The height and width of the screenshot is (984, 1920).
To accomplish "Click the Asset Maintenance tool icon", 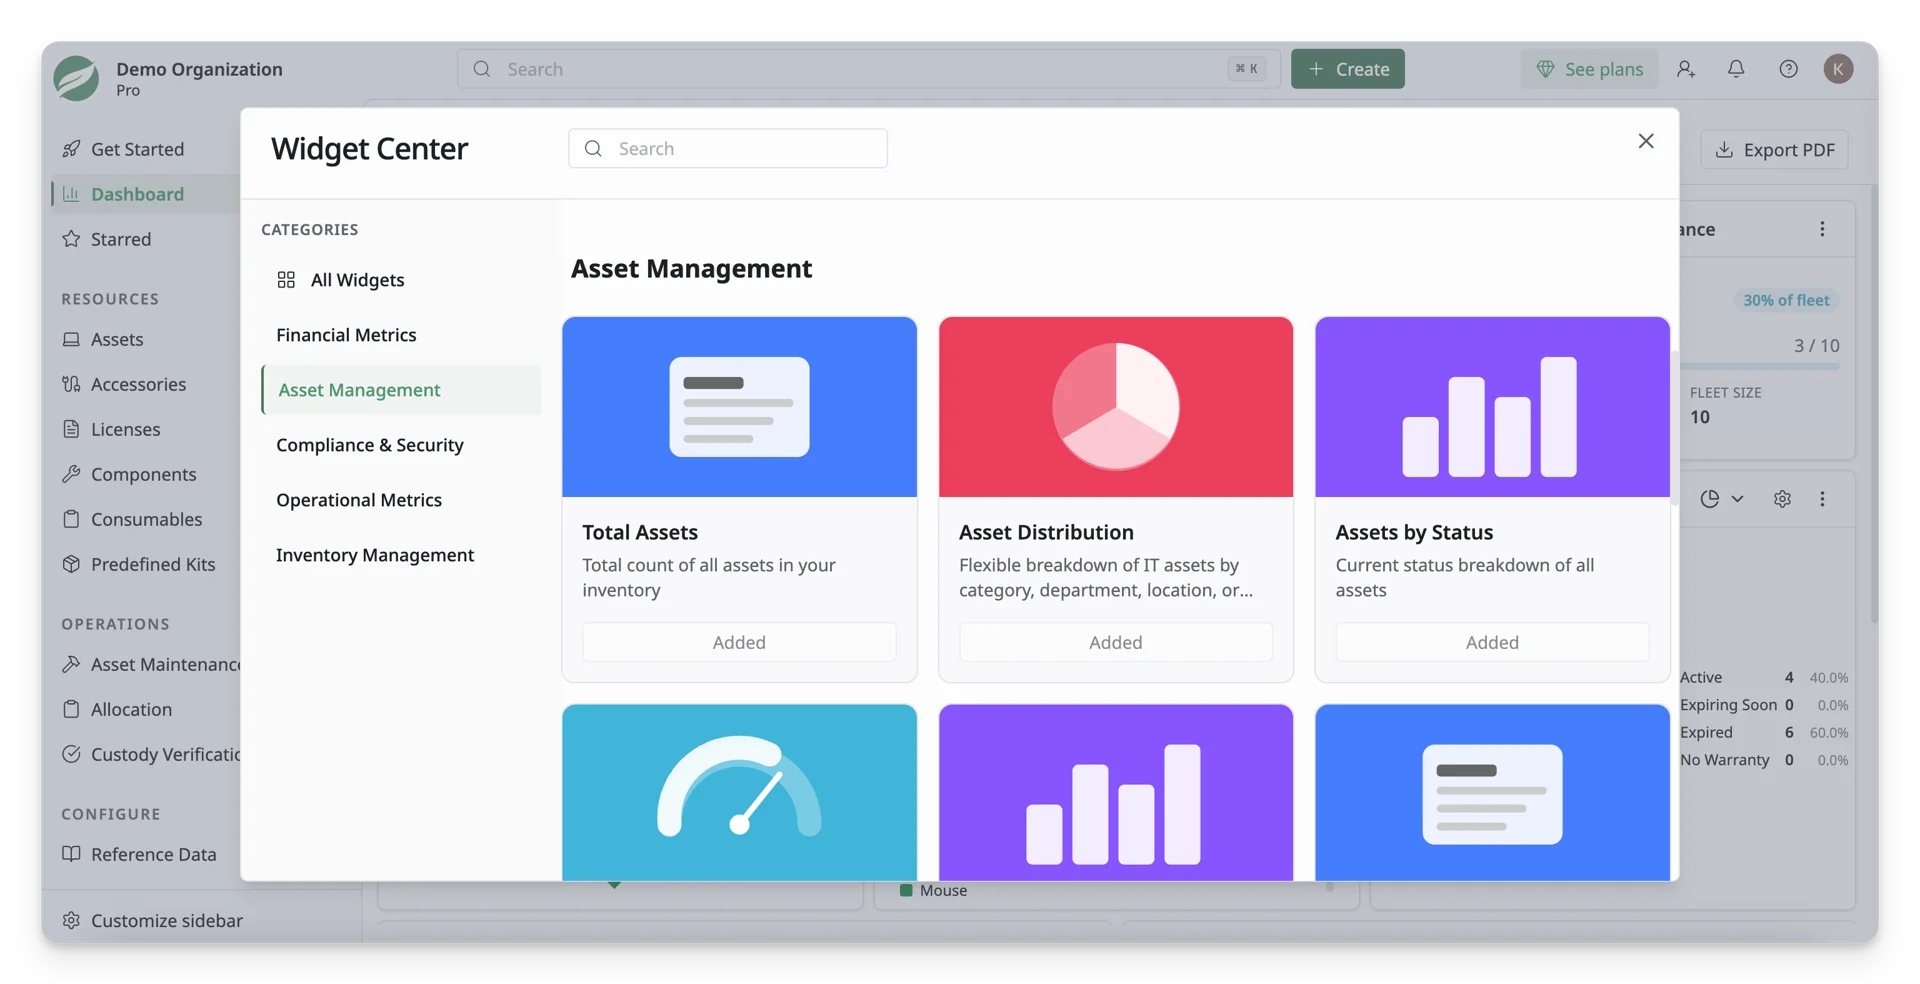I will (x=71, y=664).
